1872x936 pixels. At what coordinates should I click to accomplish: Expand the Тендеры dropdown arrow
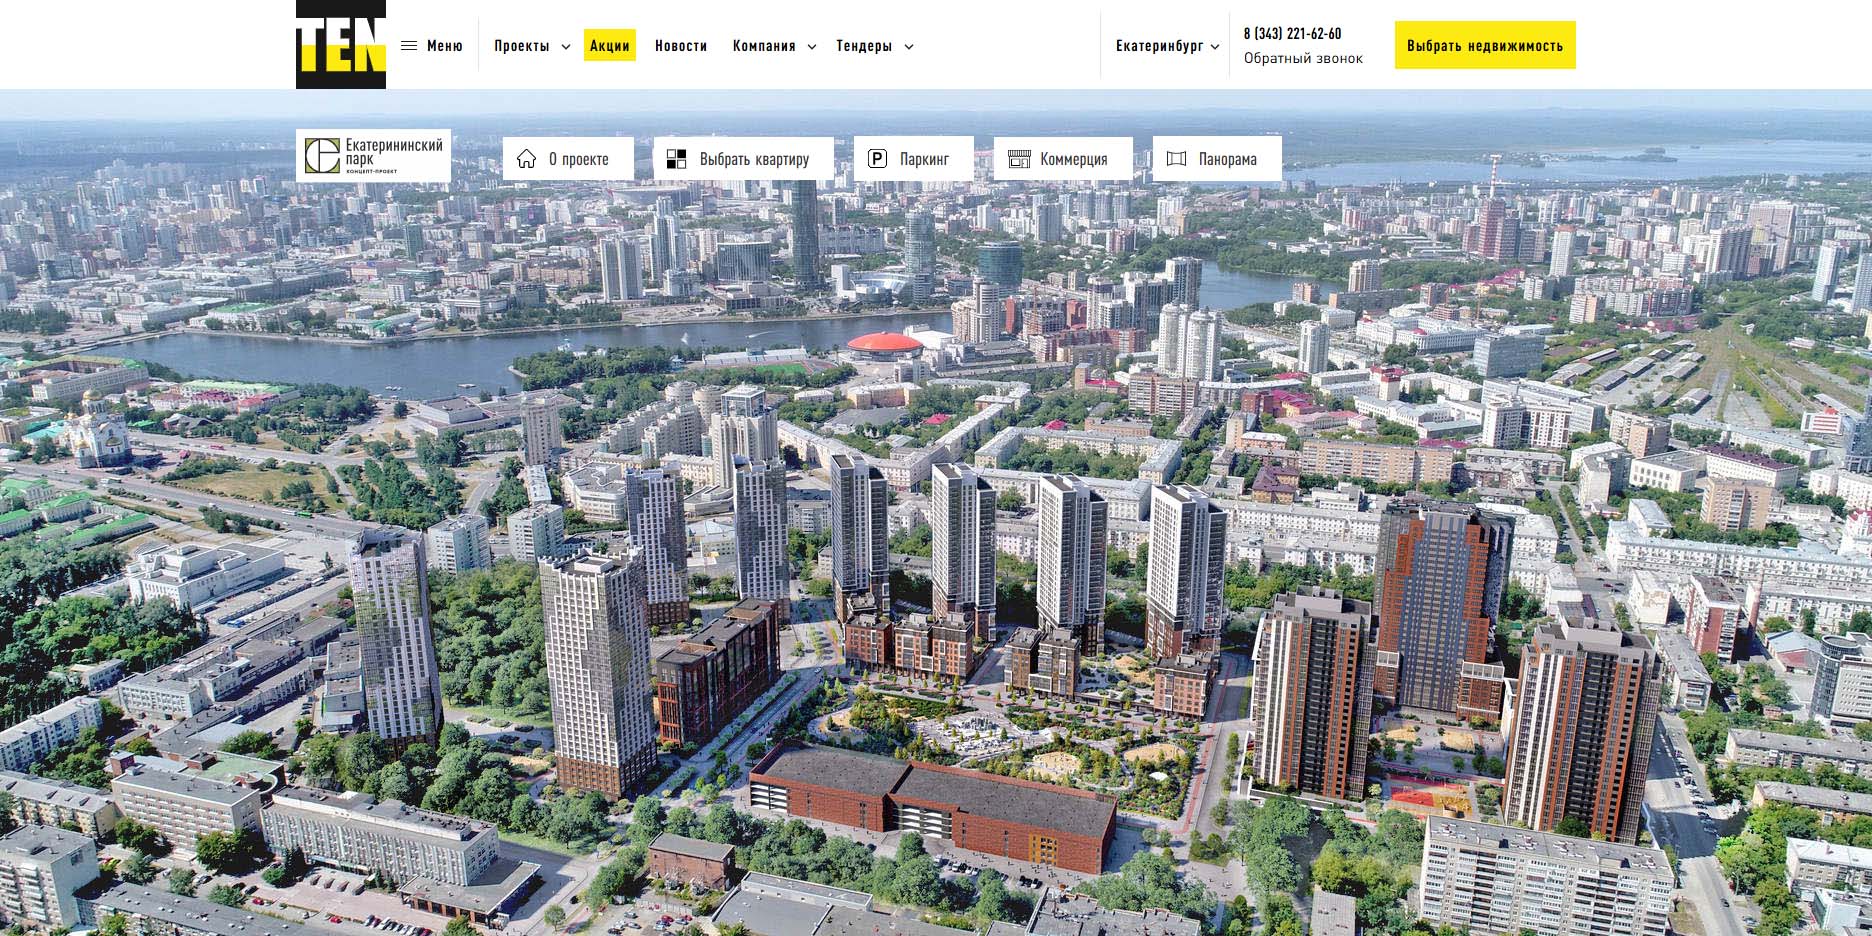point(908,47)
